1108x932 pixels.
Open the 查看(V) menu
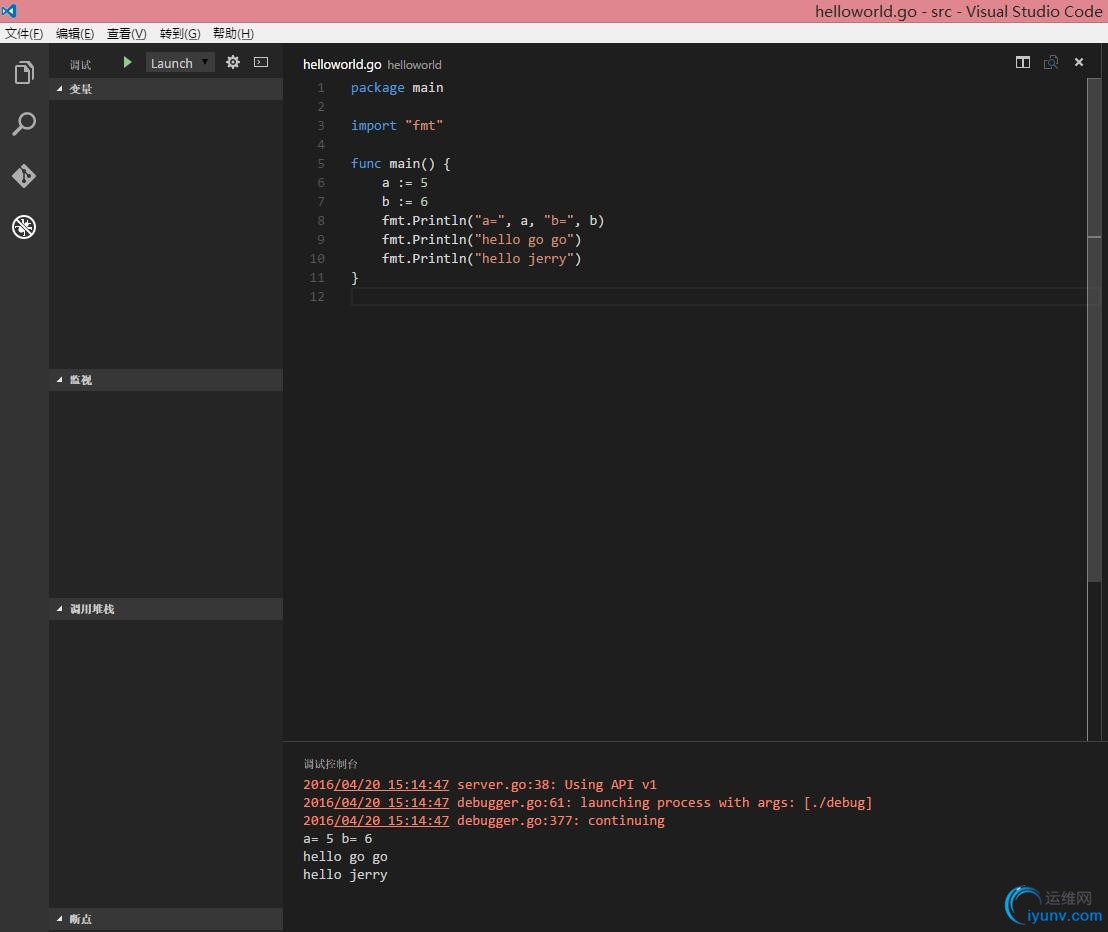(x=126, y=33)
